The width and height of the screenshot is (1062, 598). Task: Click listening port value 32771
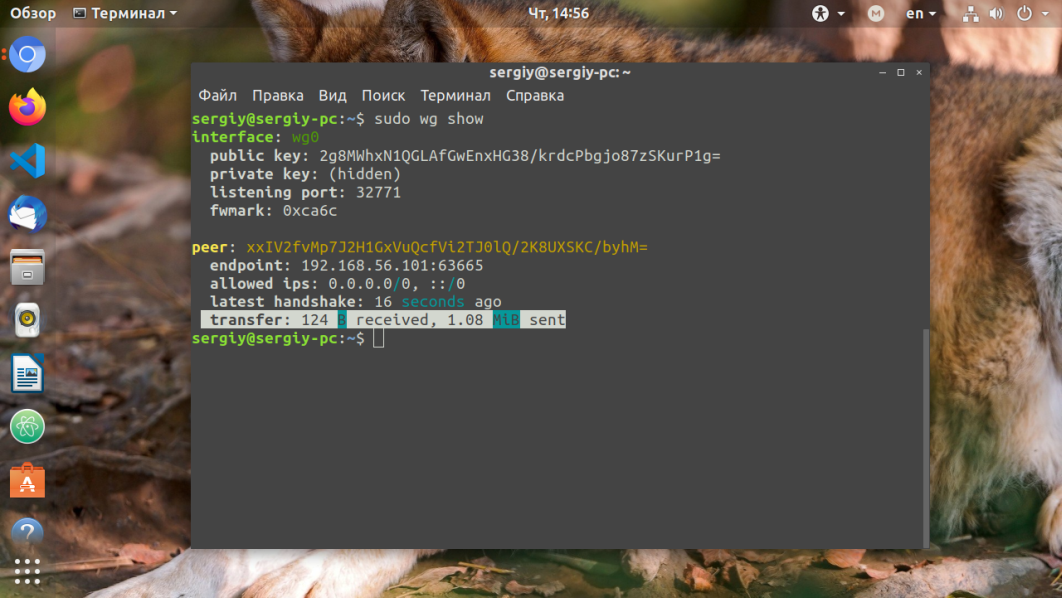(379, 192)
